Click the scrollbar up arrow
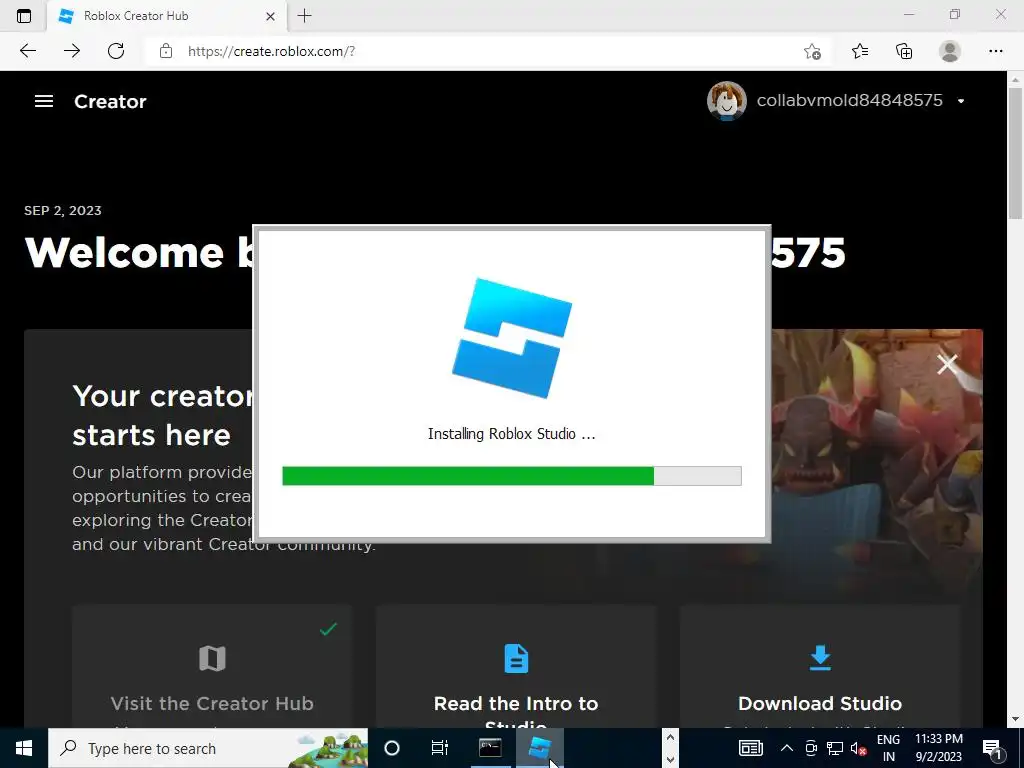 [1015, 79]
